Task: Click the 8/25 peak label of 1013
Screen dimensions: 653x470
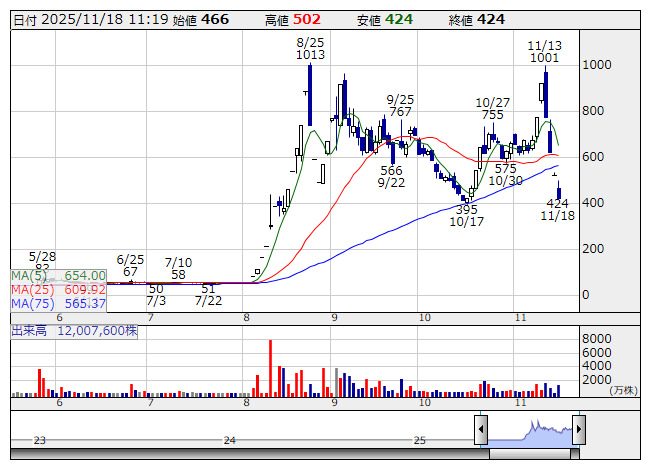Action: pyautogui.click(x=310, y=49)
